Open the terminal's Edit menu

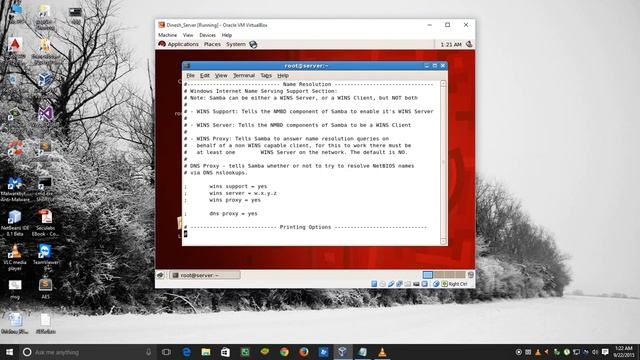[204, 76]
